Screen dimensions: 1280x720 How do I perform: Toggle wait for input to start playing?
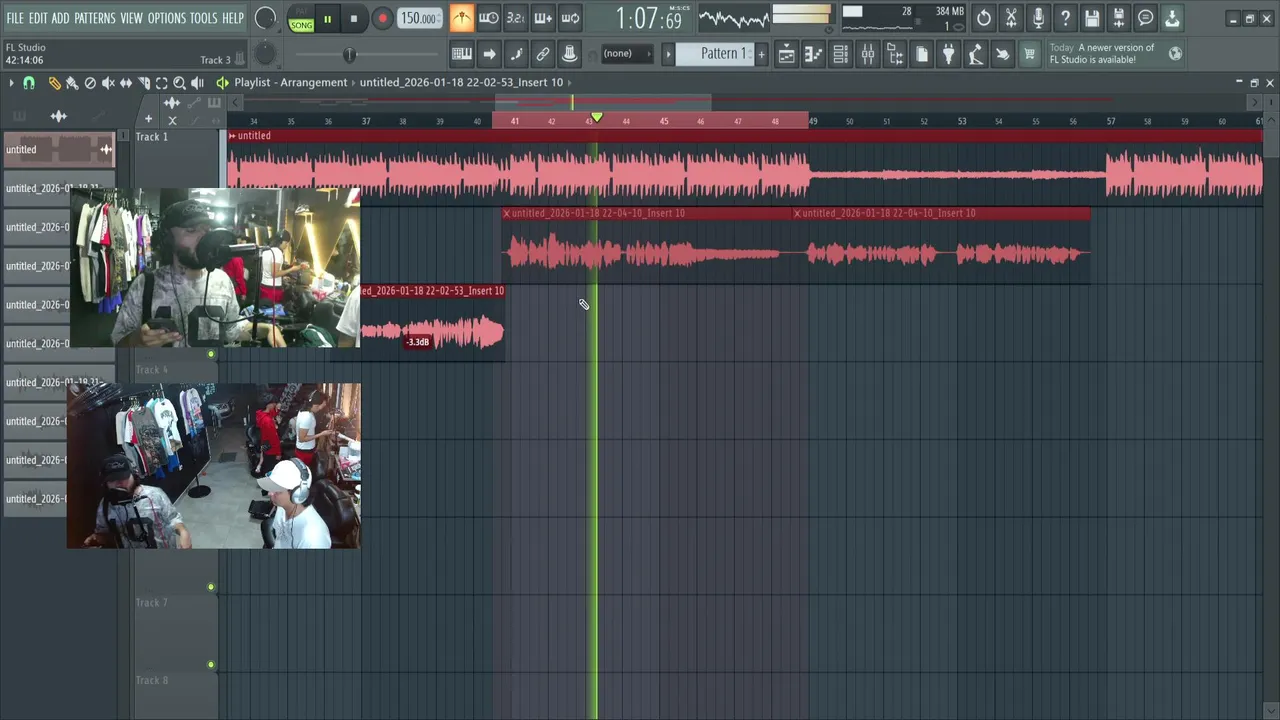click(x=489, y=18)
